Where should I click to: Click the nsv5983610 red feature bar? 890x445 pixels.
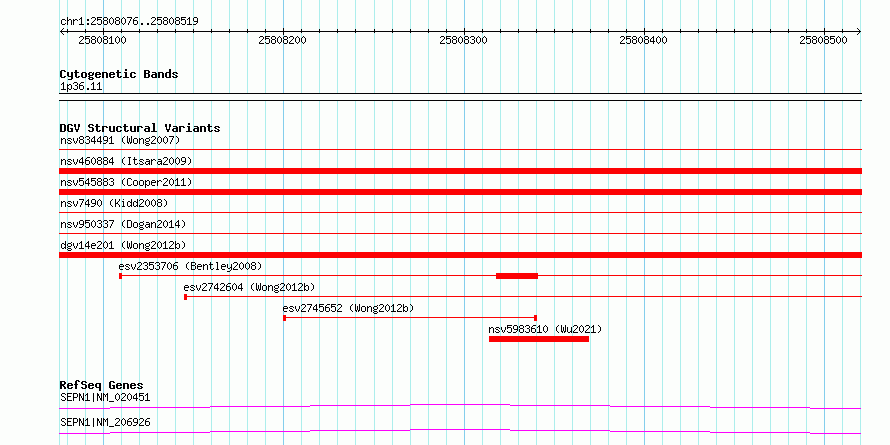(539, 339)
